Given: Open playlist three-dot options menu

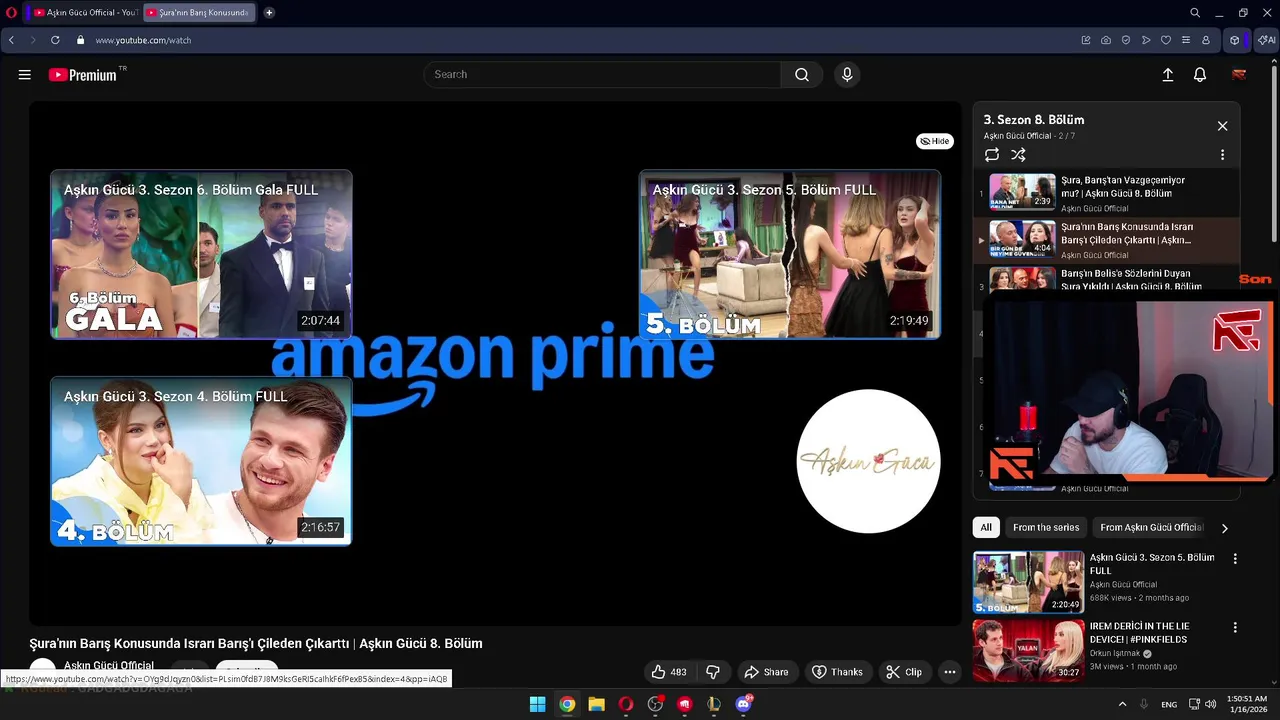Looking at the screenshot, I should [1222, 155].
